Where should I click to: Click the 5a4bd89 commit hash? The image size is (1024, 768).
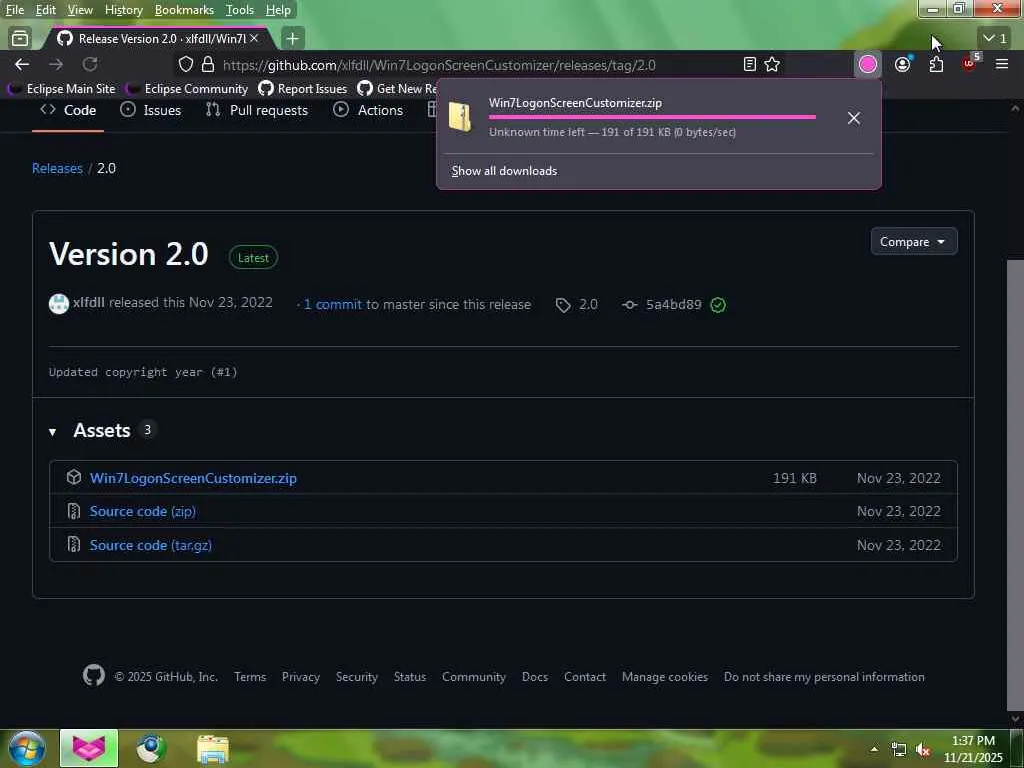673,304
